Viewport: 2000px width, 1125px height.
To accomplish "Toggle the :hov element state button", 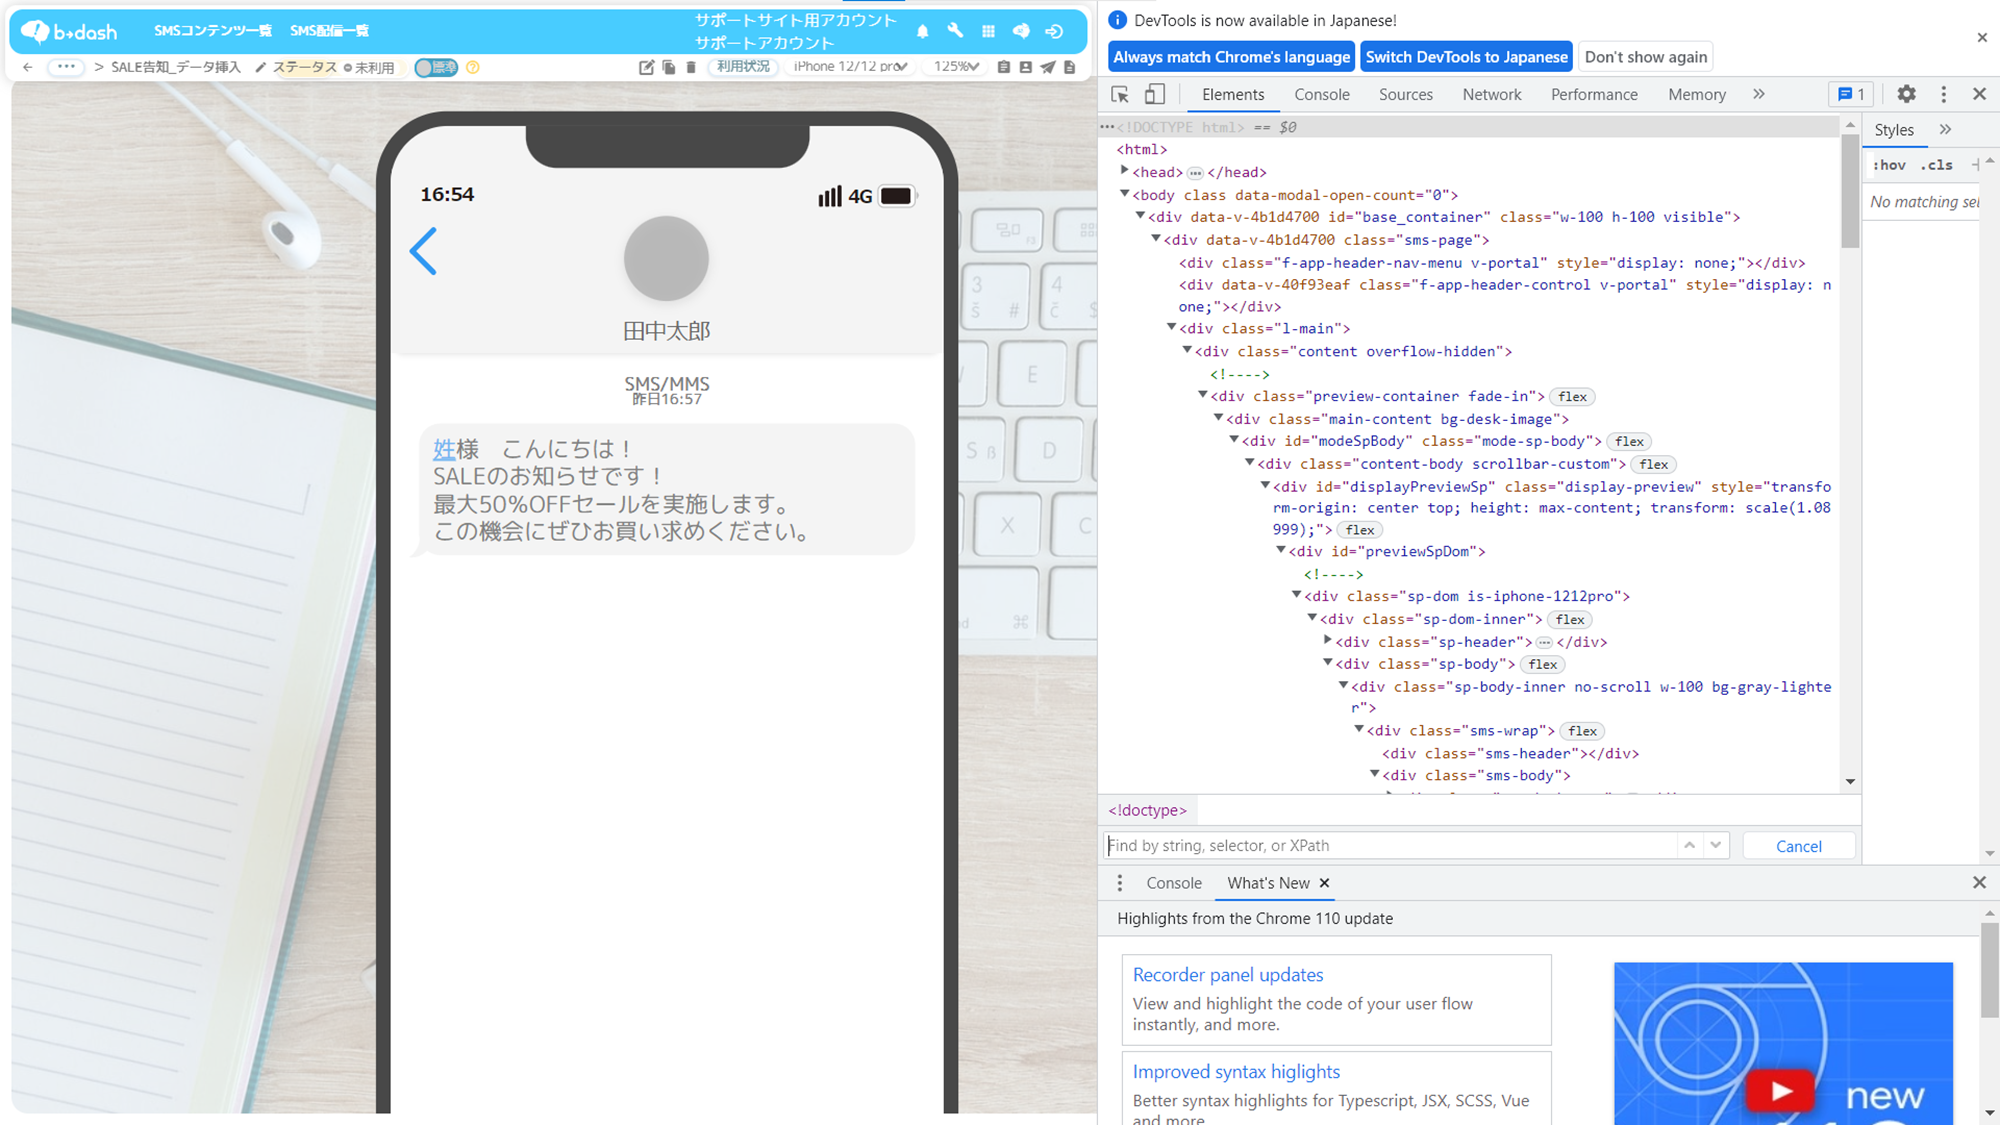I will click(x=1888, y=165).
